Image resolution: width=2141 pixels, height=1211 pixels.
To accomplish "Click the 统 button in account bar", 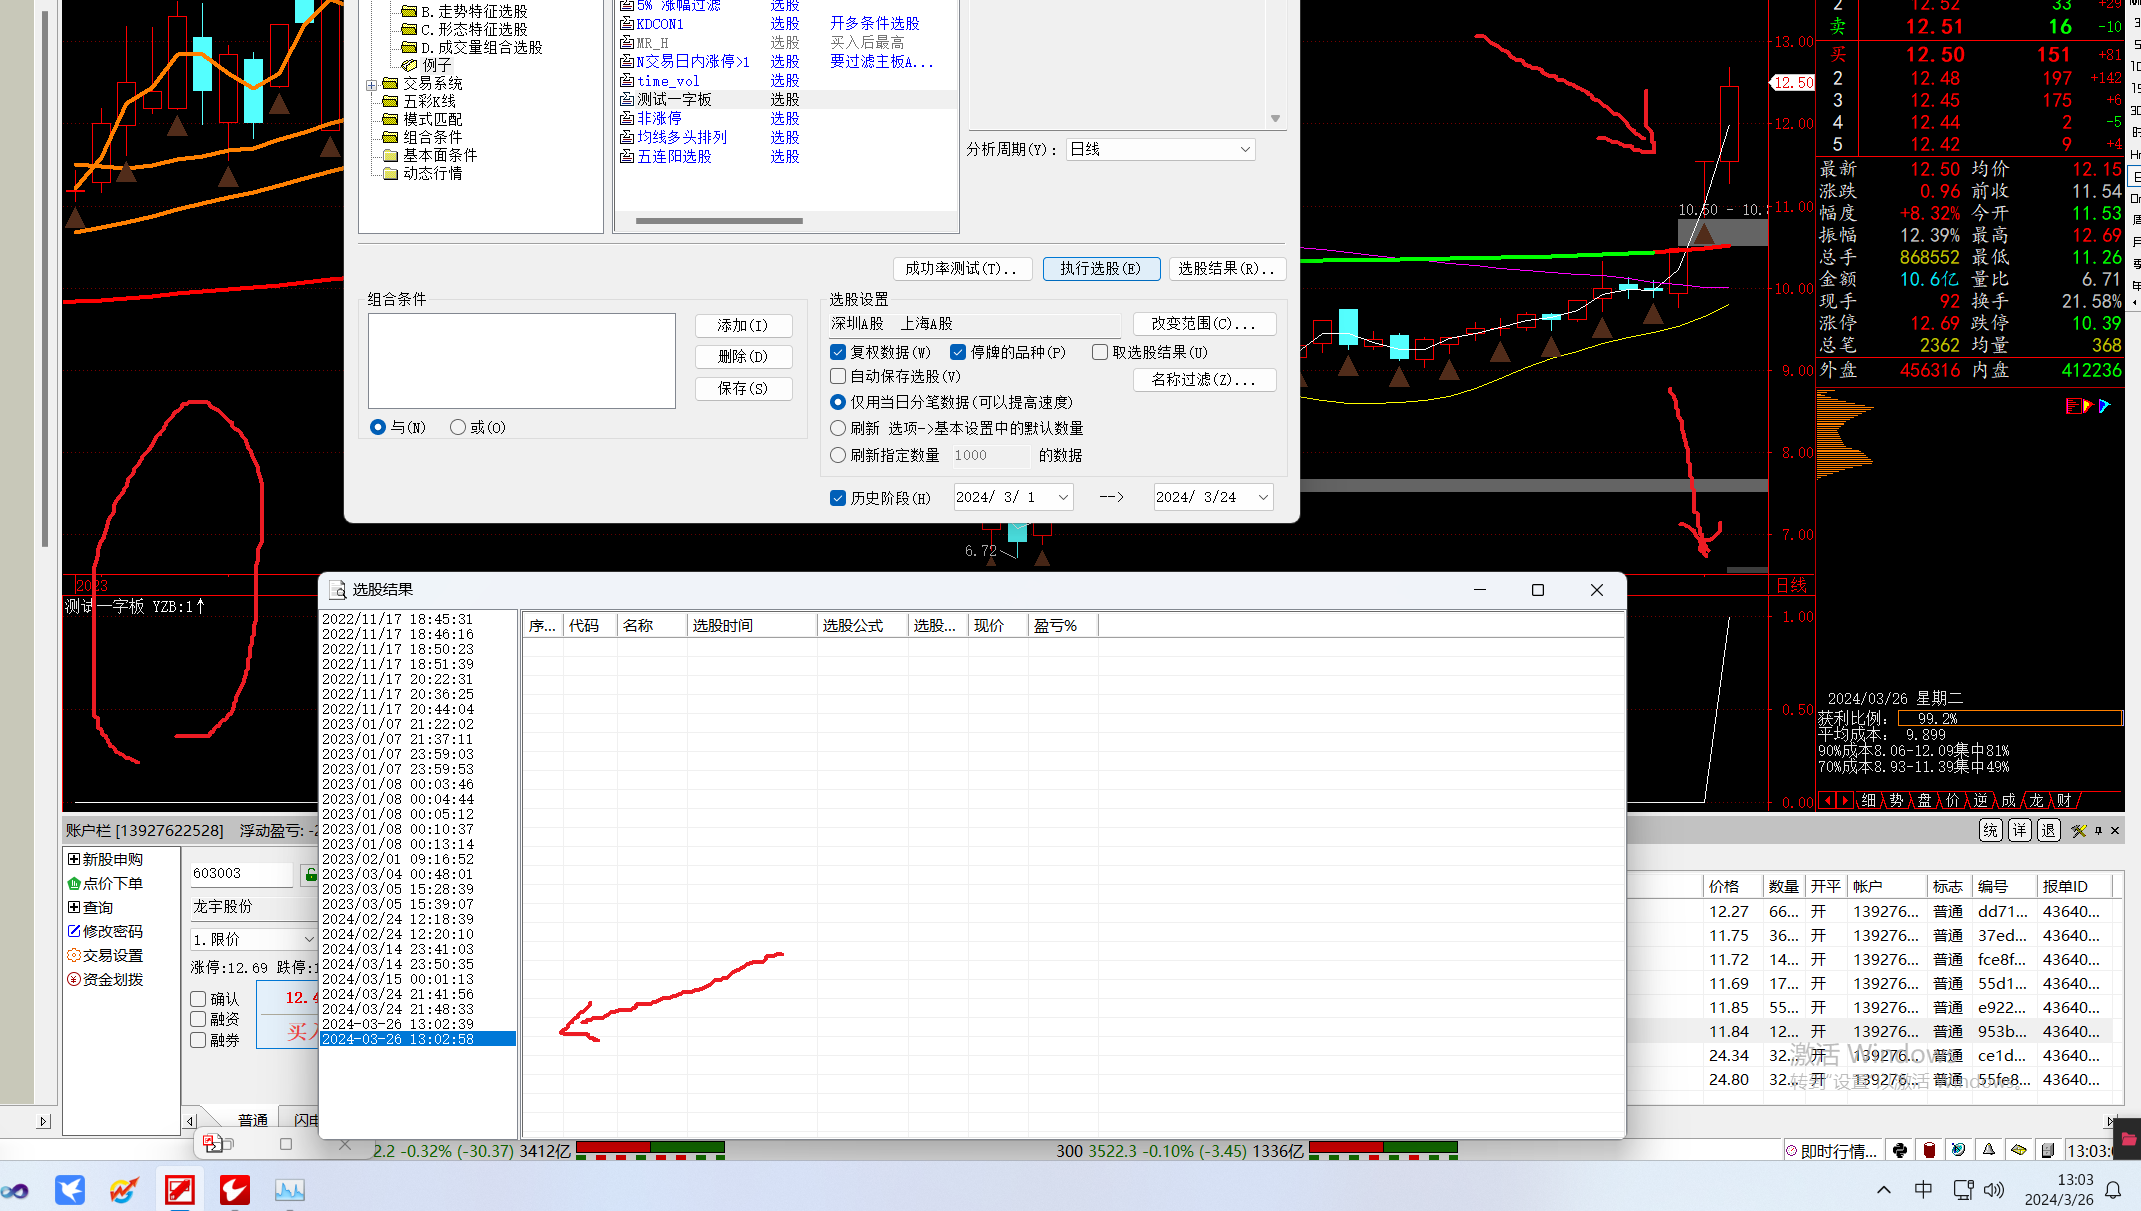I will pos(1991,830).
